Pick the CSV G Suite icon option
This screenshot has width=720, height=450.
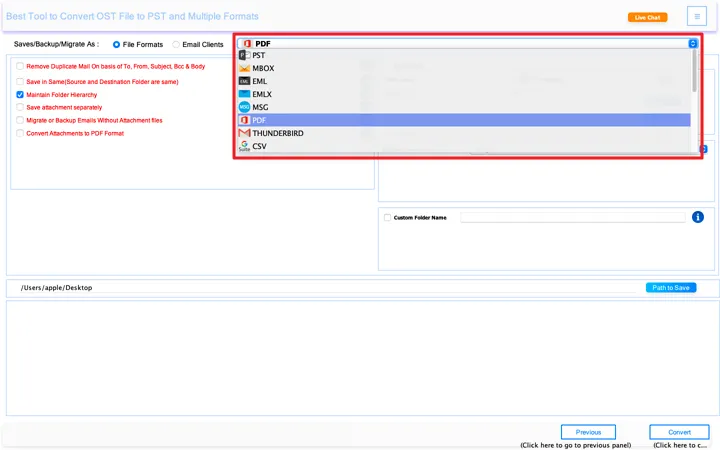245,146
